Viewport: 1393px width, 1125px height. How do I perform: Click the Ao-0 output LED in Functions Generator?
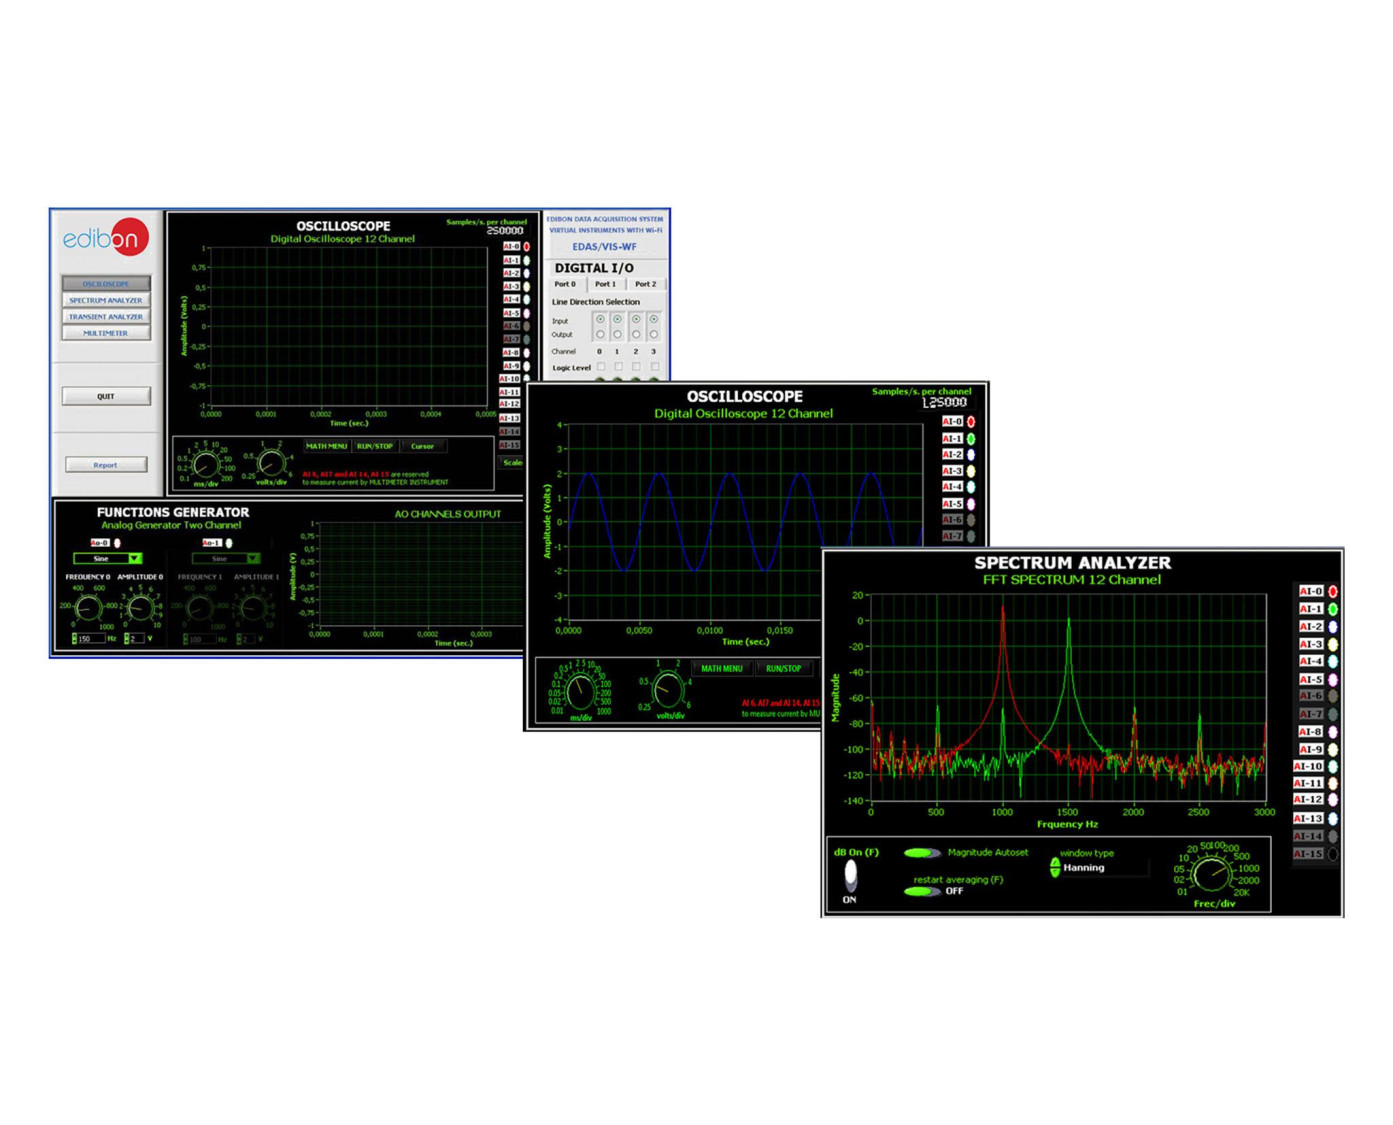click(x=117, y=543)
